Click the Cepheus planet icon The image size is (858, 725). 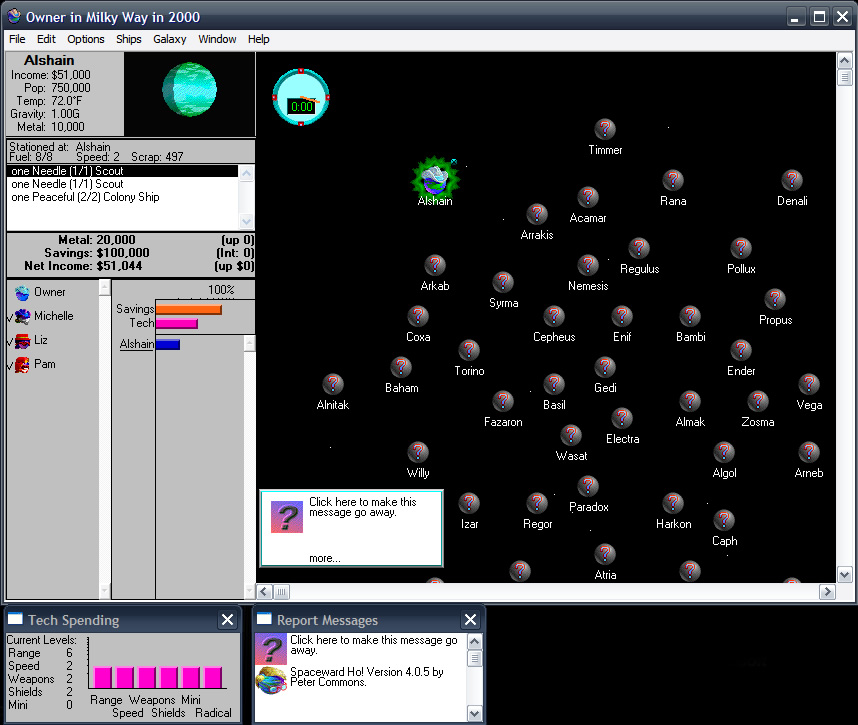554,316
